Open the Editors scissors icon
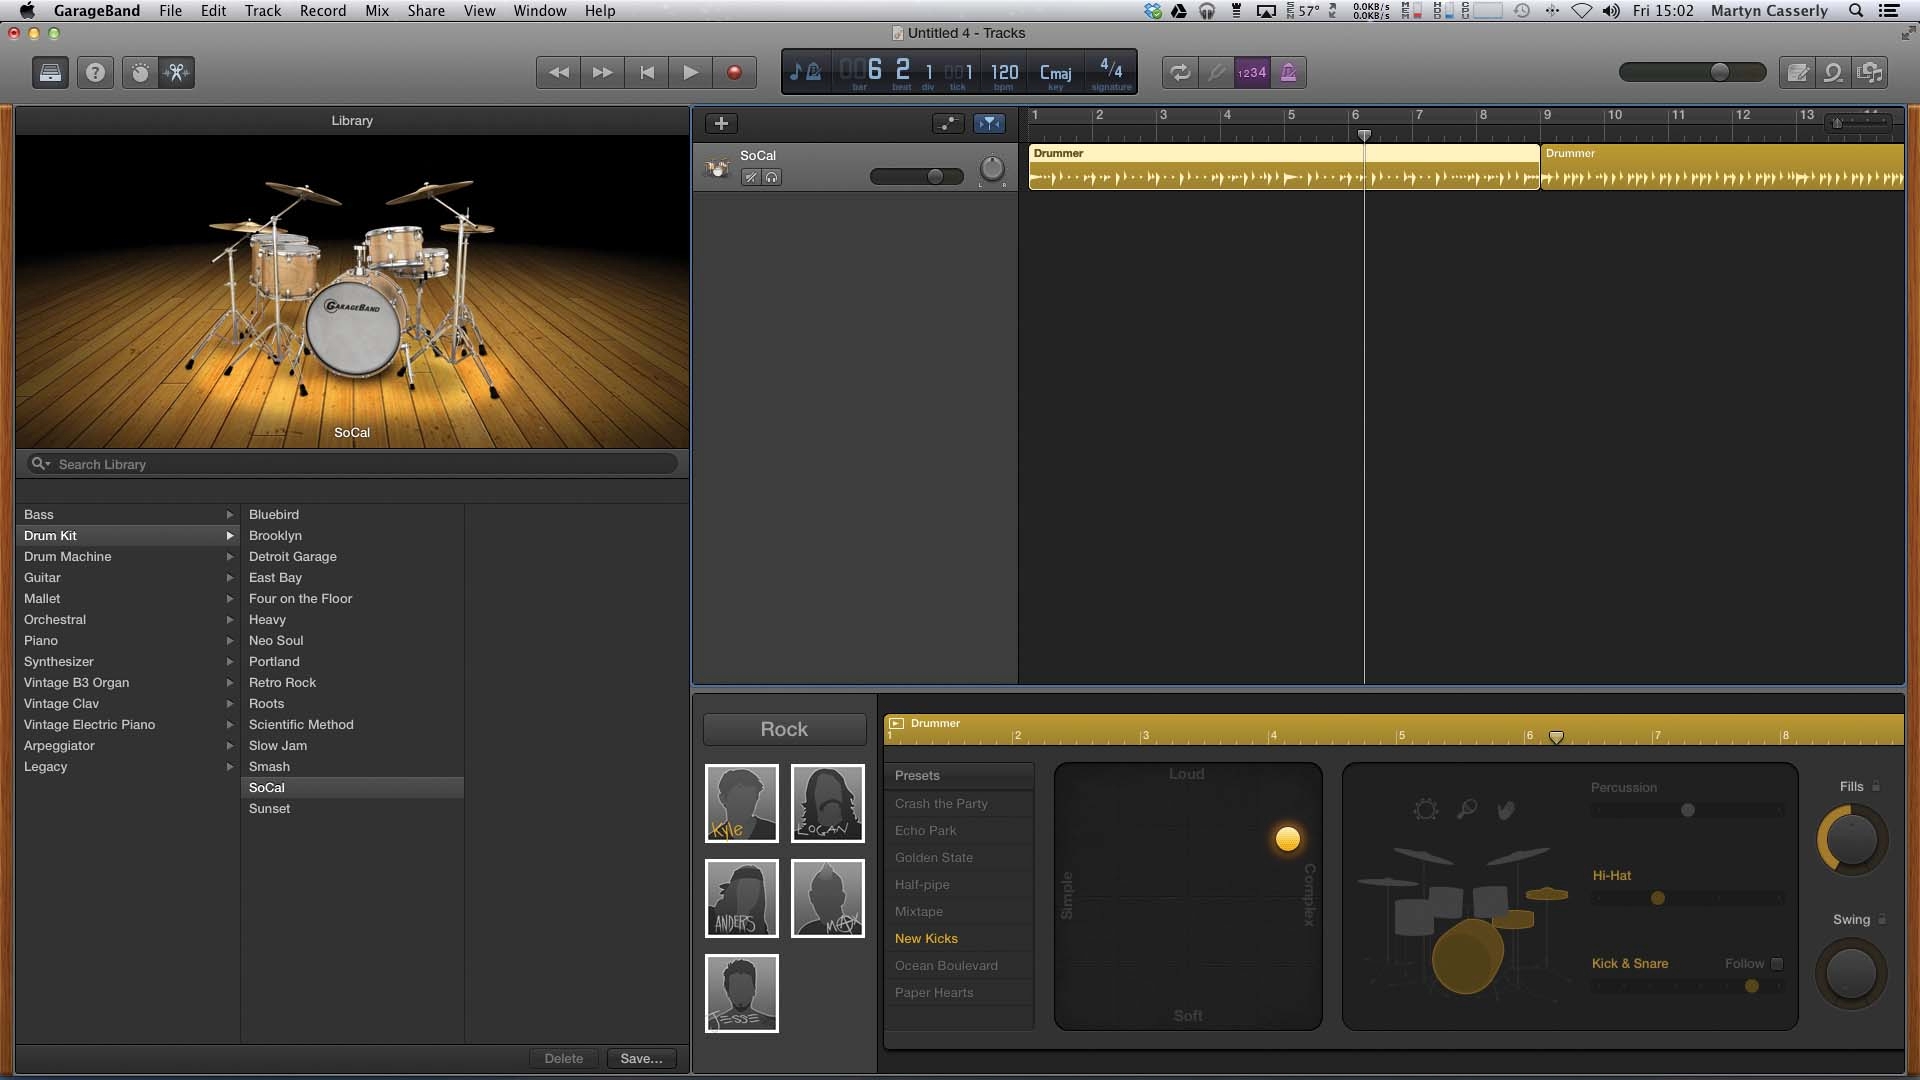 pyautogui.click(x=177, y=72)
